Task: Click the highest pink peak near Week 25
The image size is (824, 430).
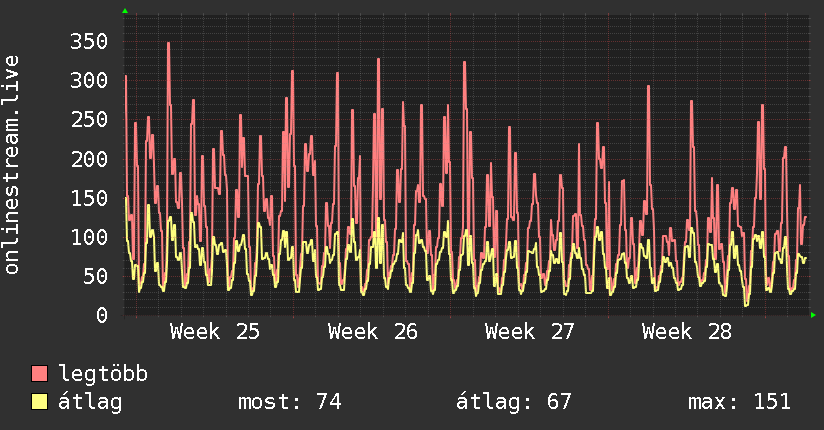Action: (168, 43)
